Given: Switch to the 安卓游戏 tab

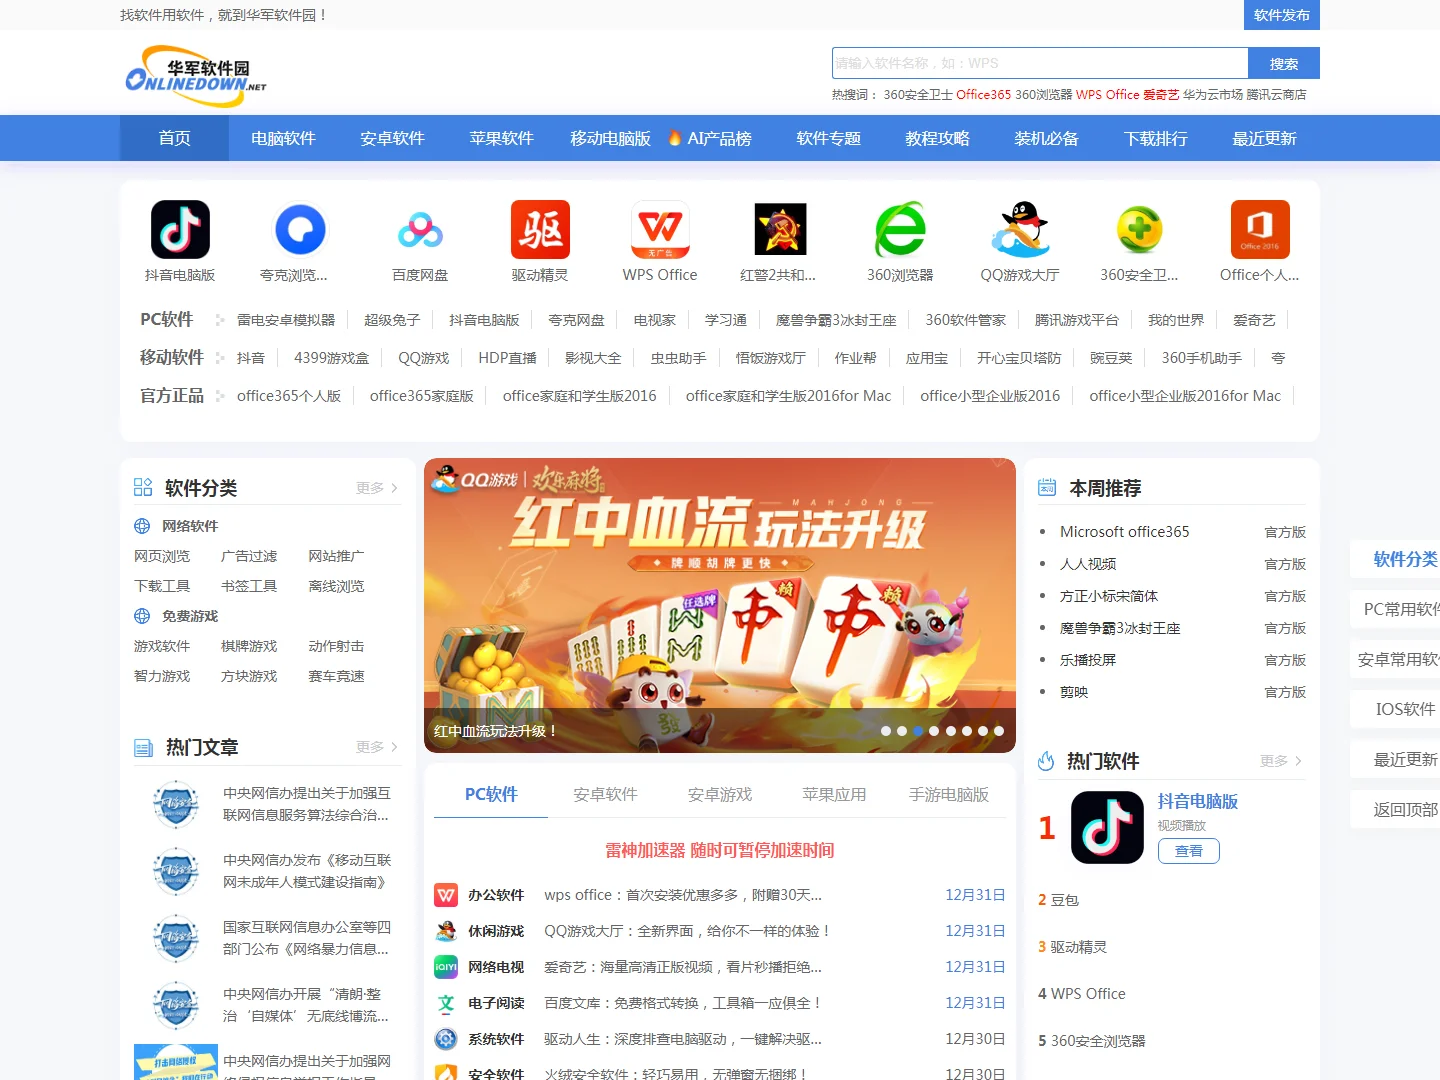Looking at the screenshot, I should (x=720, y=794).
